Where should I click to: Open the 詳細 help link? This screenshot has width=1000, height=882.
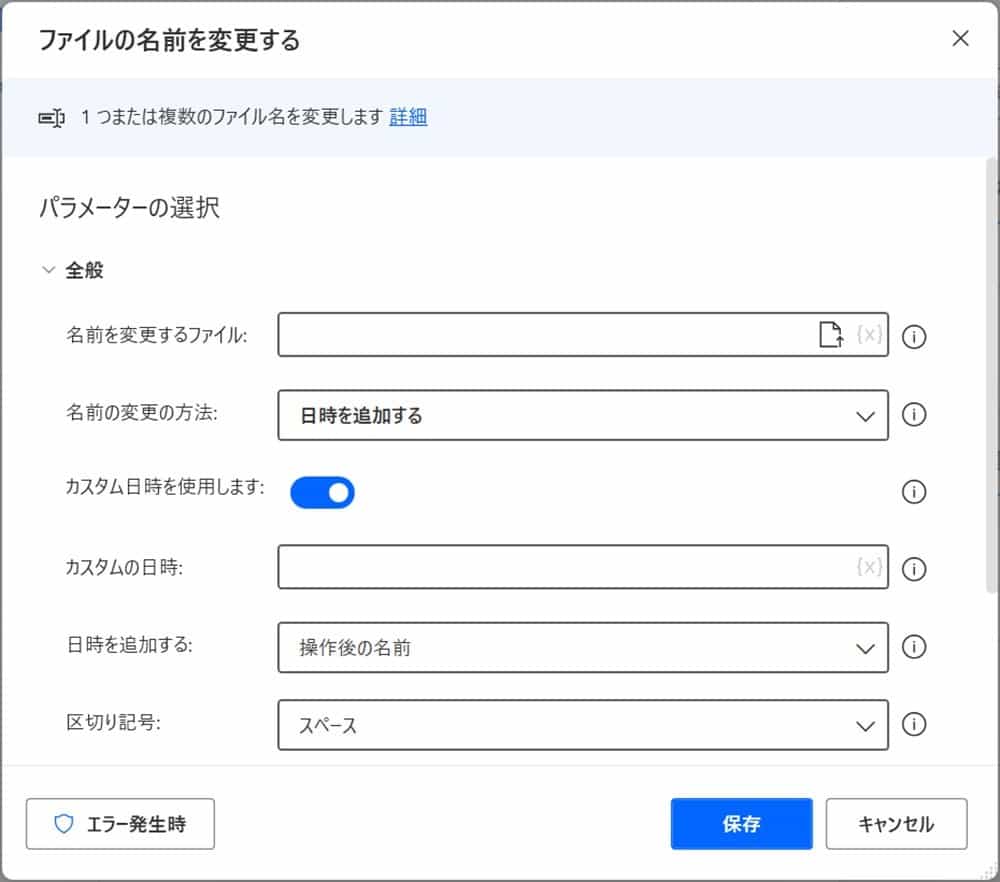(408, 117)
